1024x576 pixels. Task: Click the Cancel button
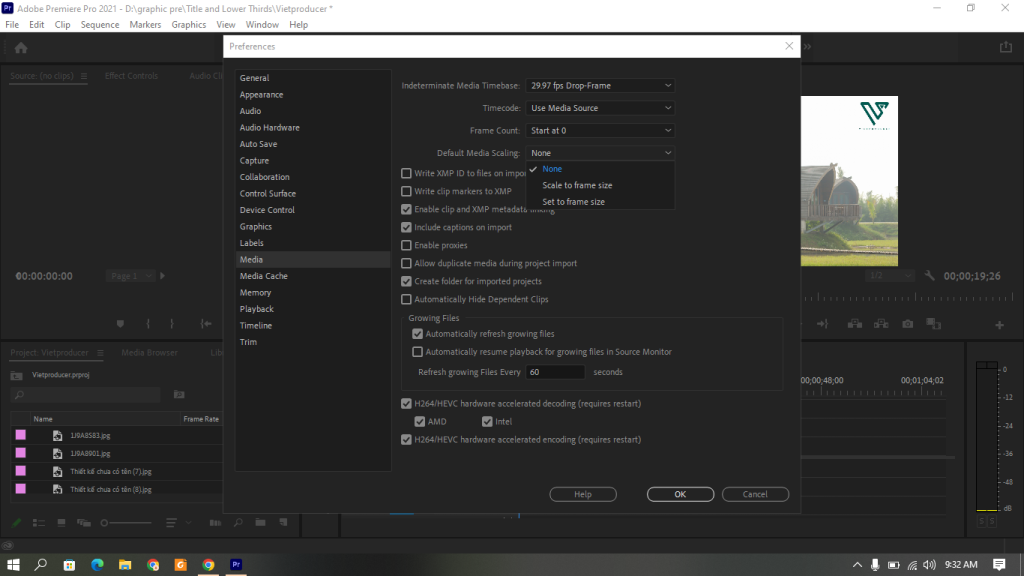pyautogui.click(x=755, y=494)
